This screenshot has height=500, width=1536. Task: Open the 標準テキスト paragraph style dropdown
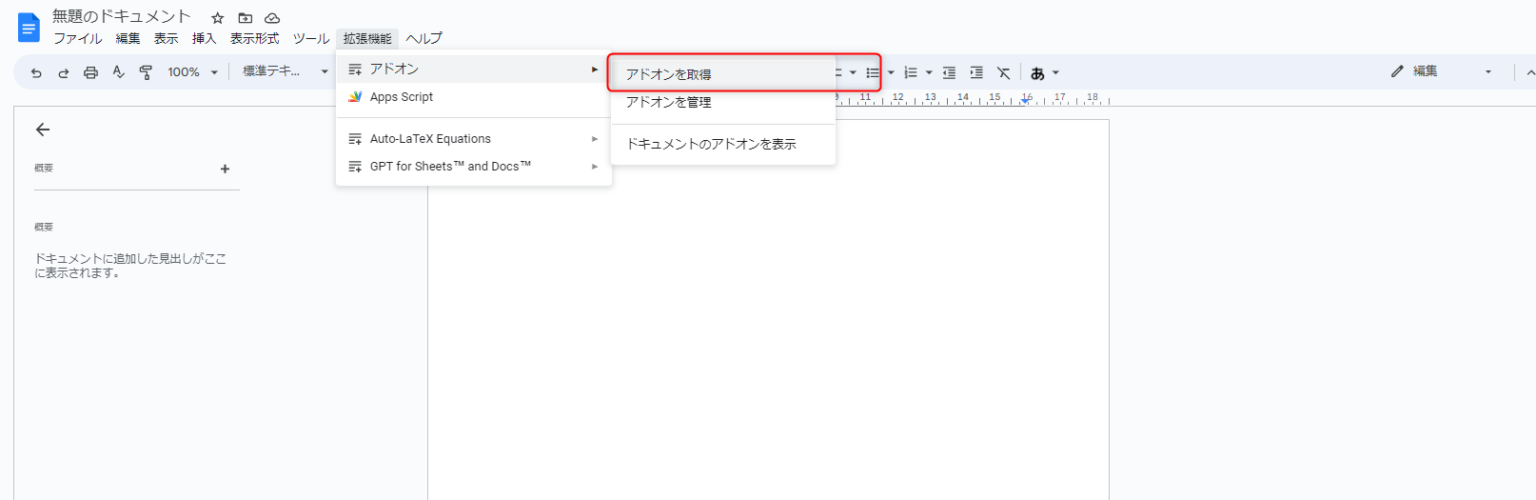285,73
